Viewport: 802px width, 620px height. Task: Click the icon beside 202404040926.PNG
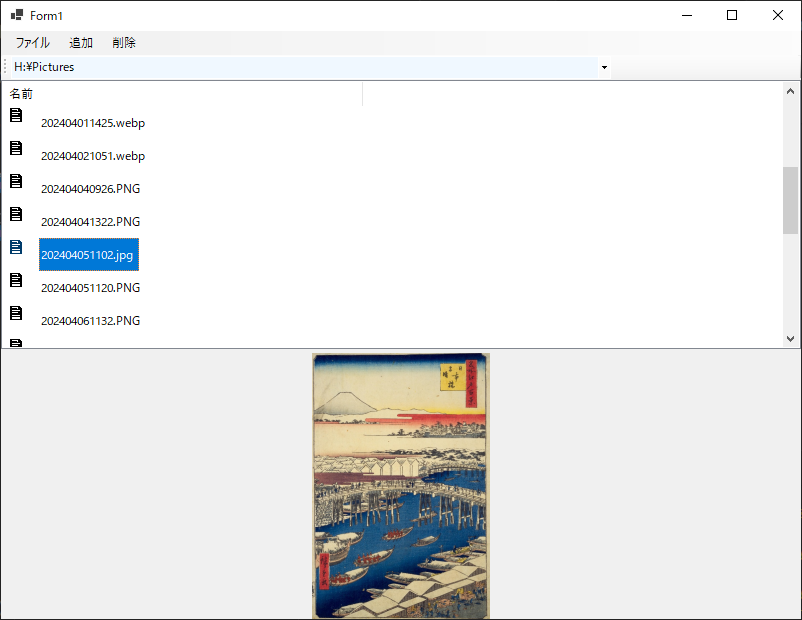16,181
